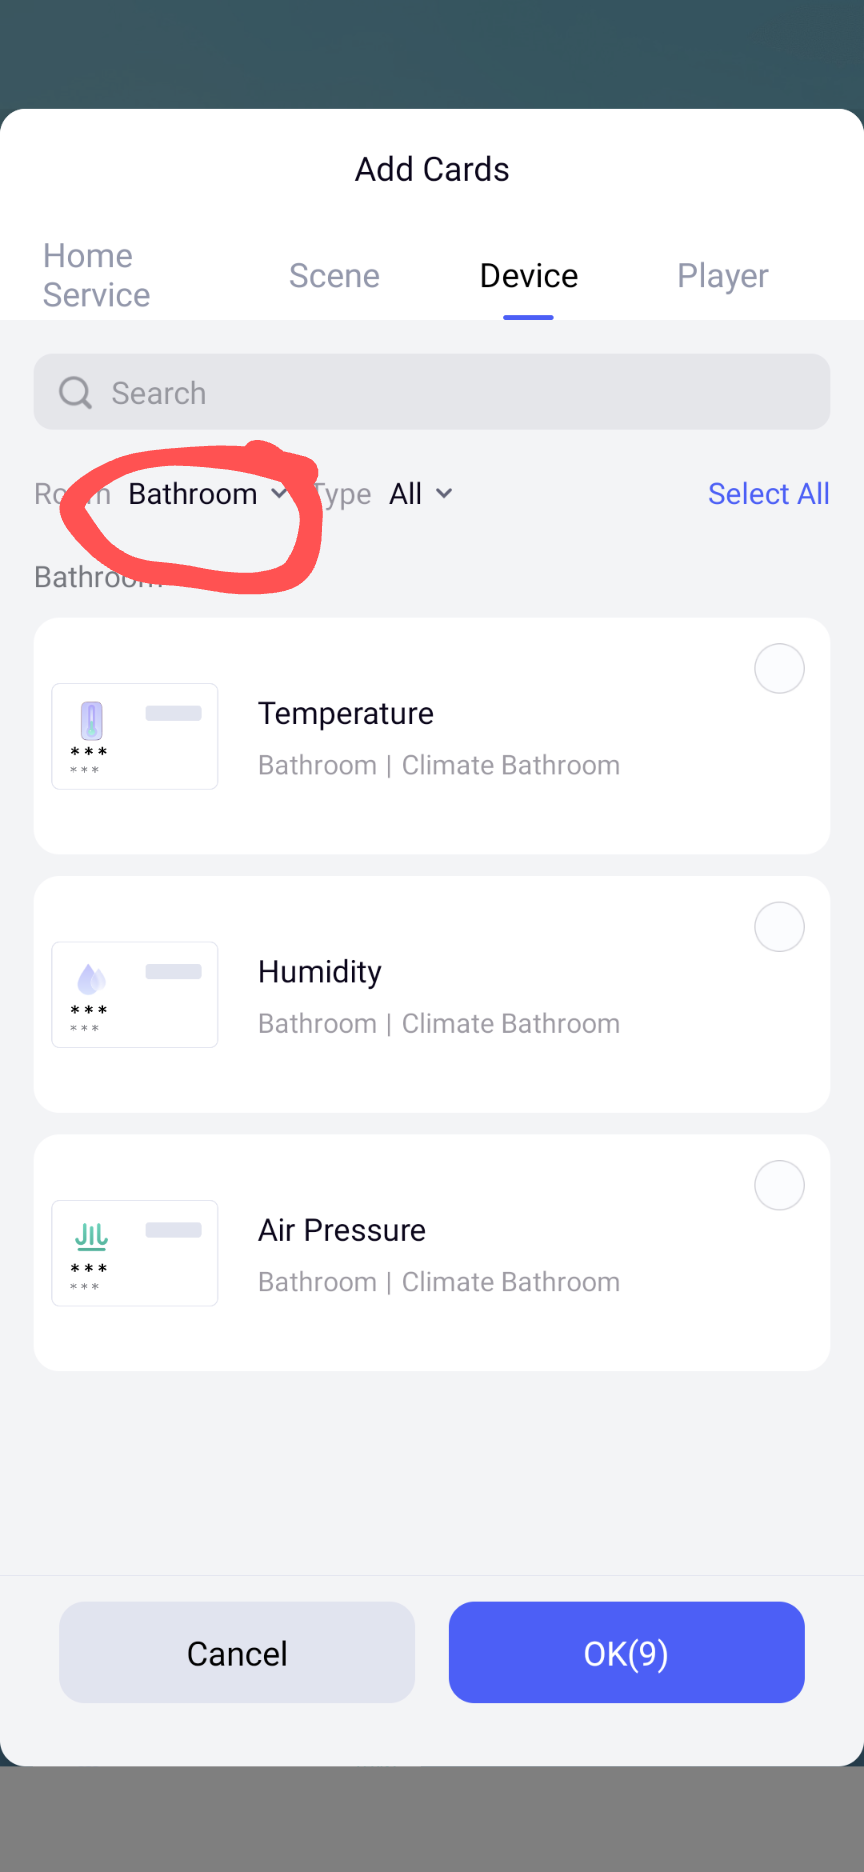Click the search magnifier icon
864x1872 pixels.
[75, 393]
